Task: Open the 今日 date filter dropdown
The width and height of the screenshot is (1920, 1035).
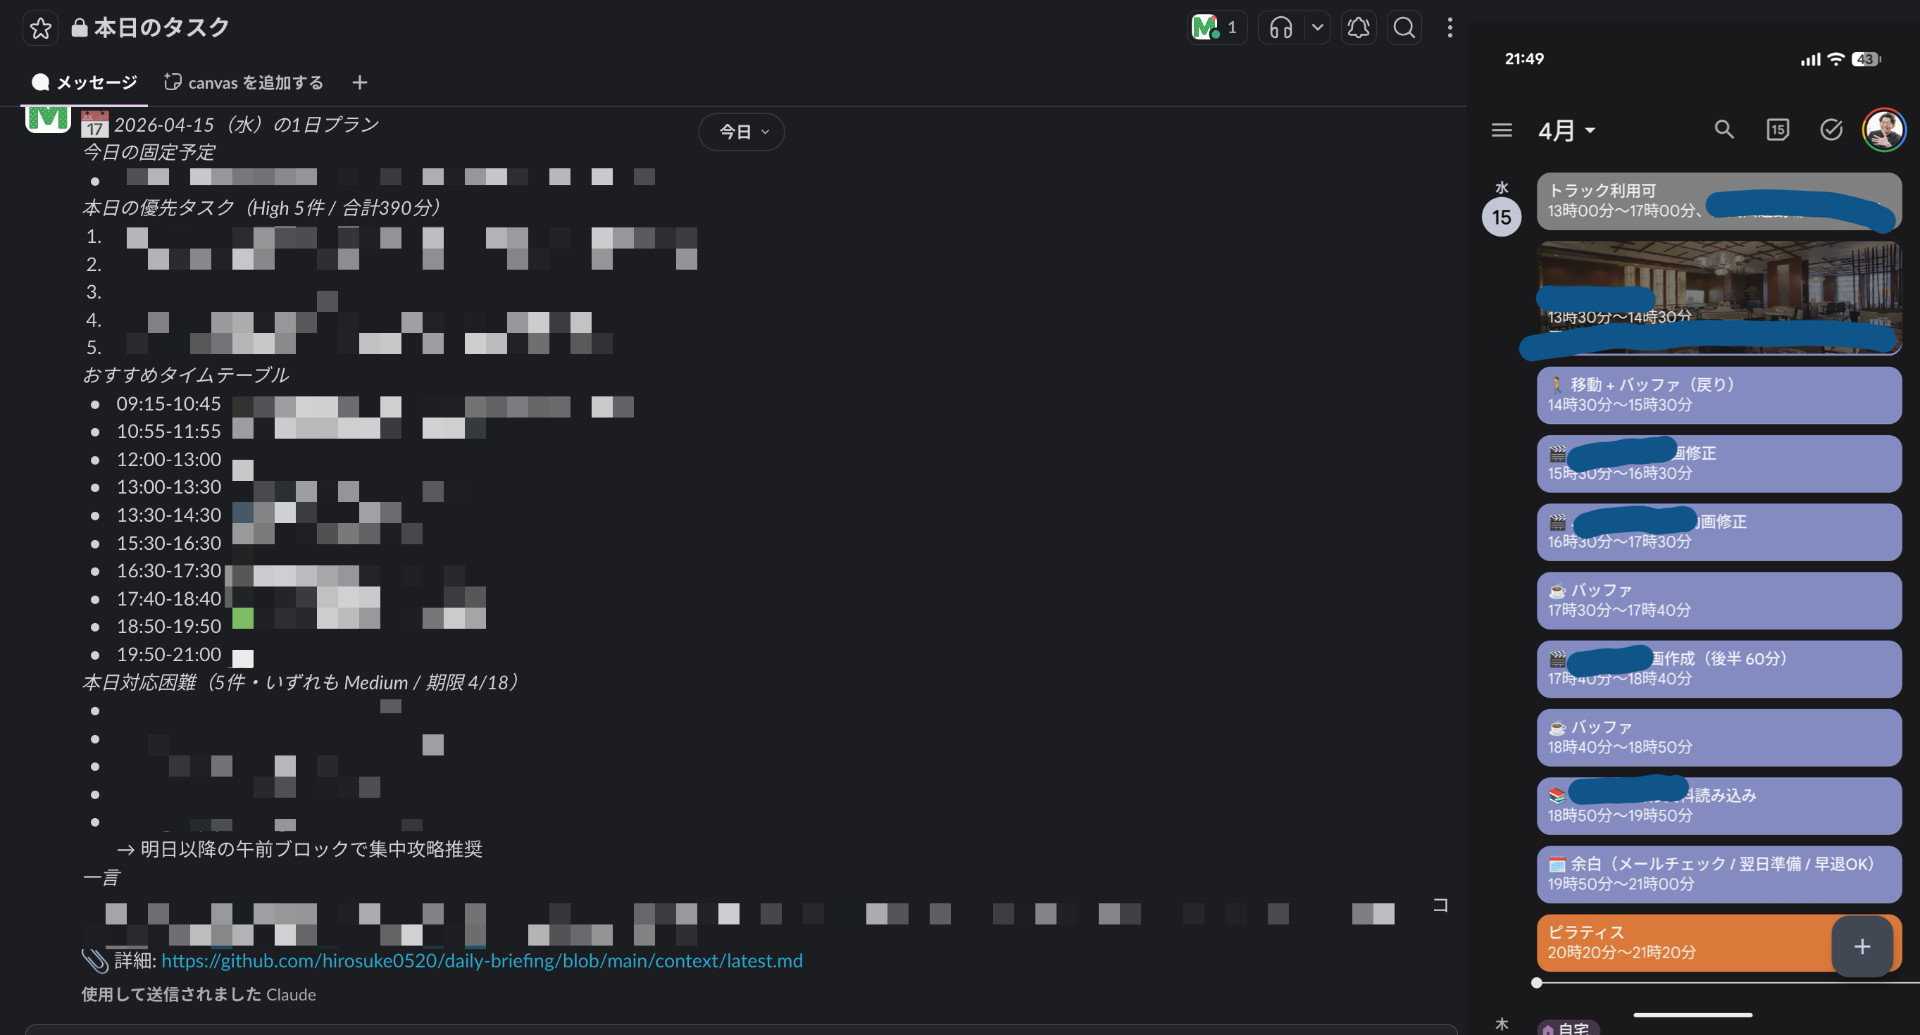Action: point(741,131)
